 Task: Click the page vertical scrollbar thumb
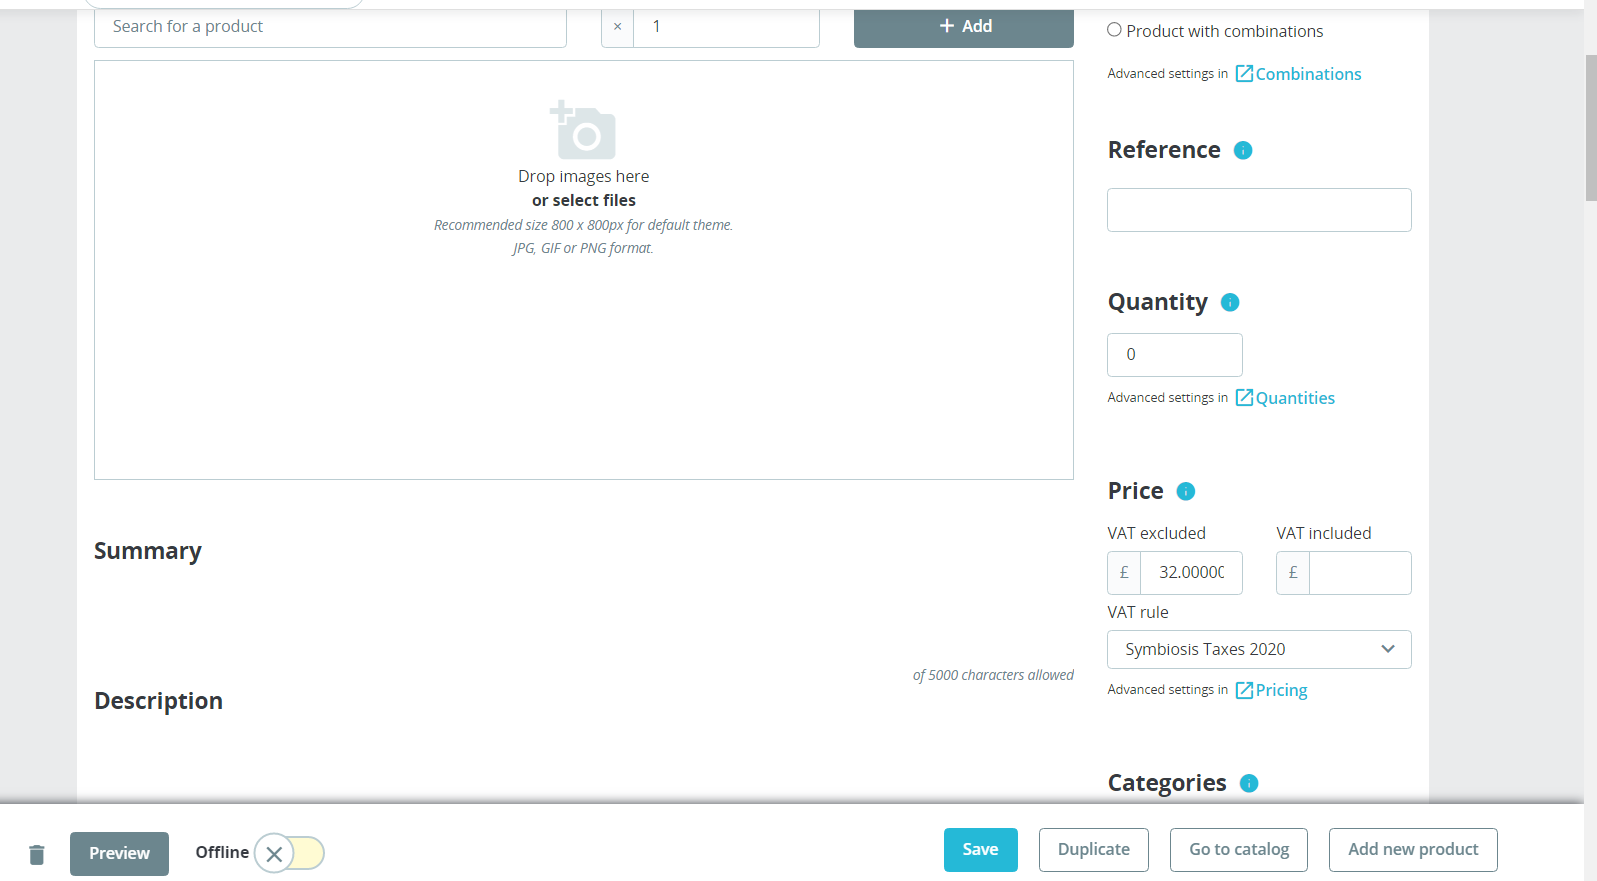pos(1591,128)
